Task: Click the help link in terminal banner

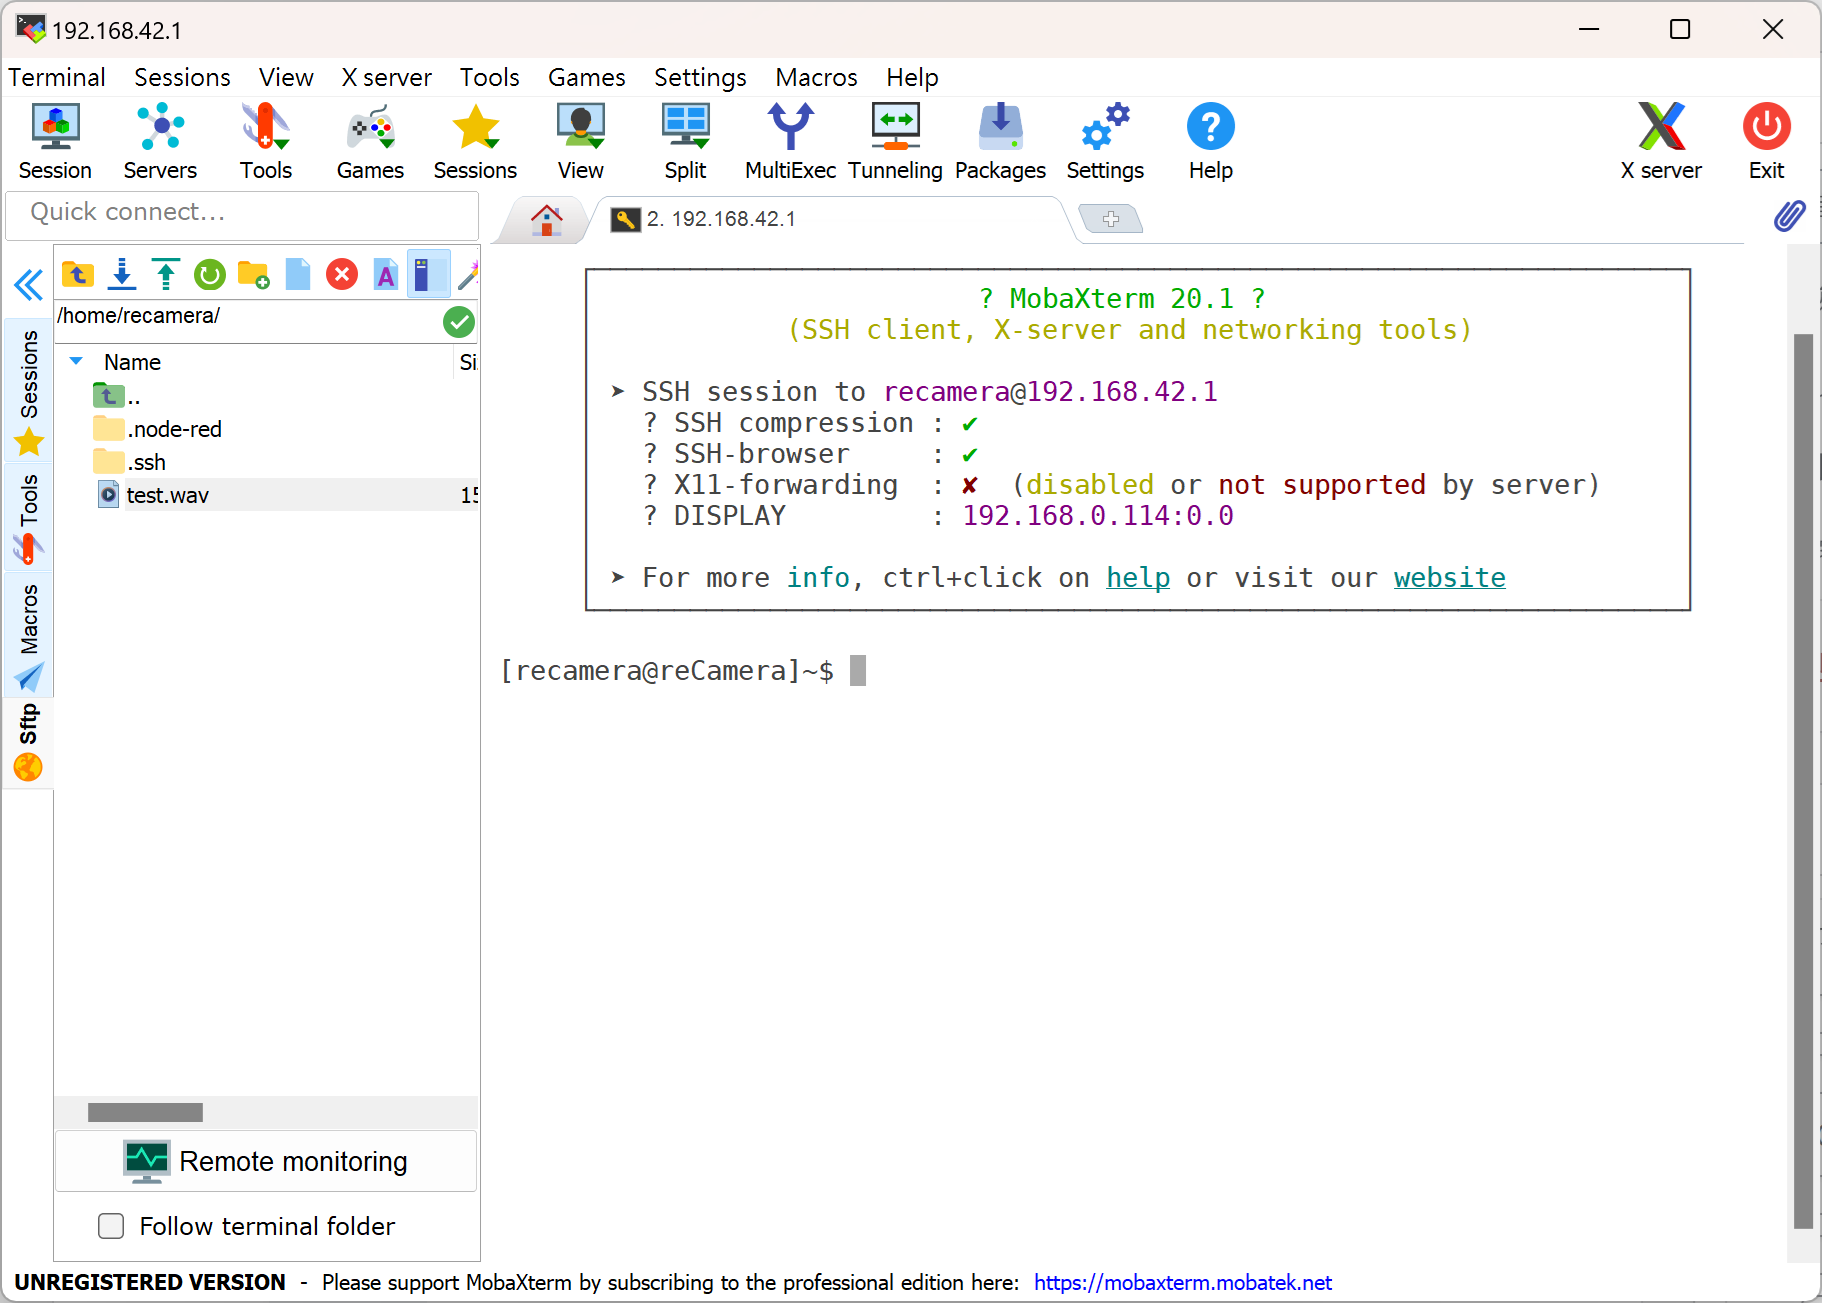Action: [1138, 578]
